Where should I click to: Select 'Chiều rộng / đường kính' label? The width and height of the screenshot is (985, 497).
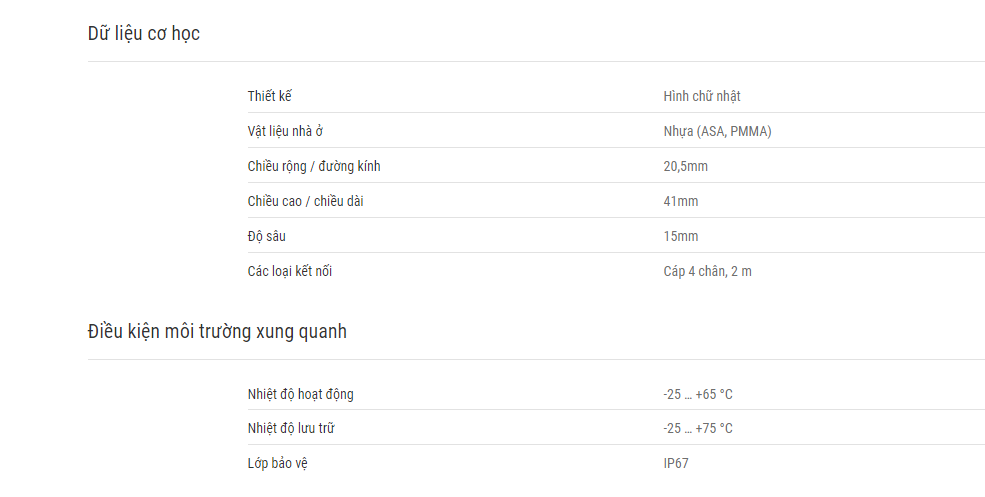314,167
